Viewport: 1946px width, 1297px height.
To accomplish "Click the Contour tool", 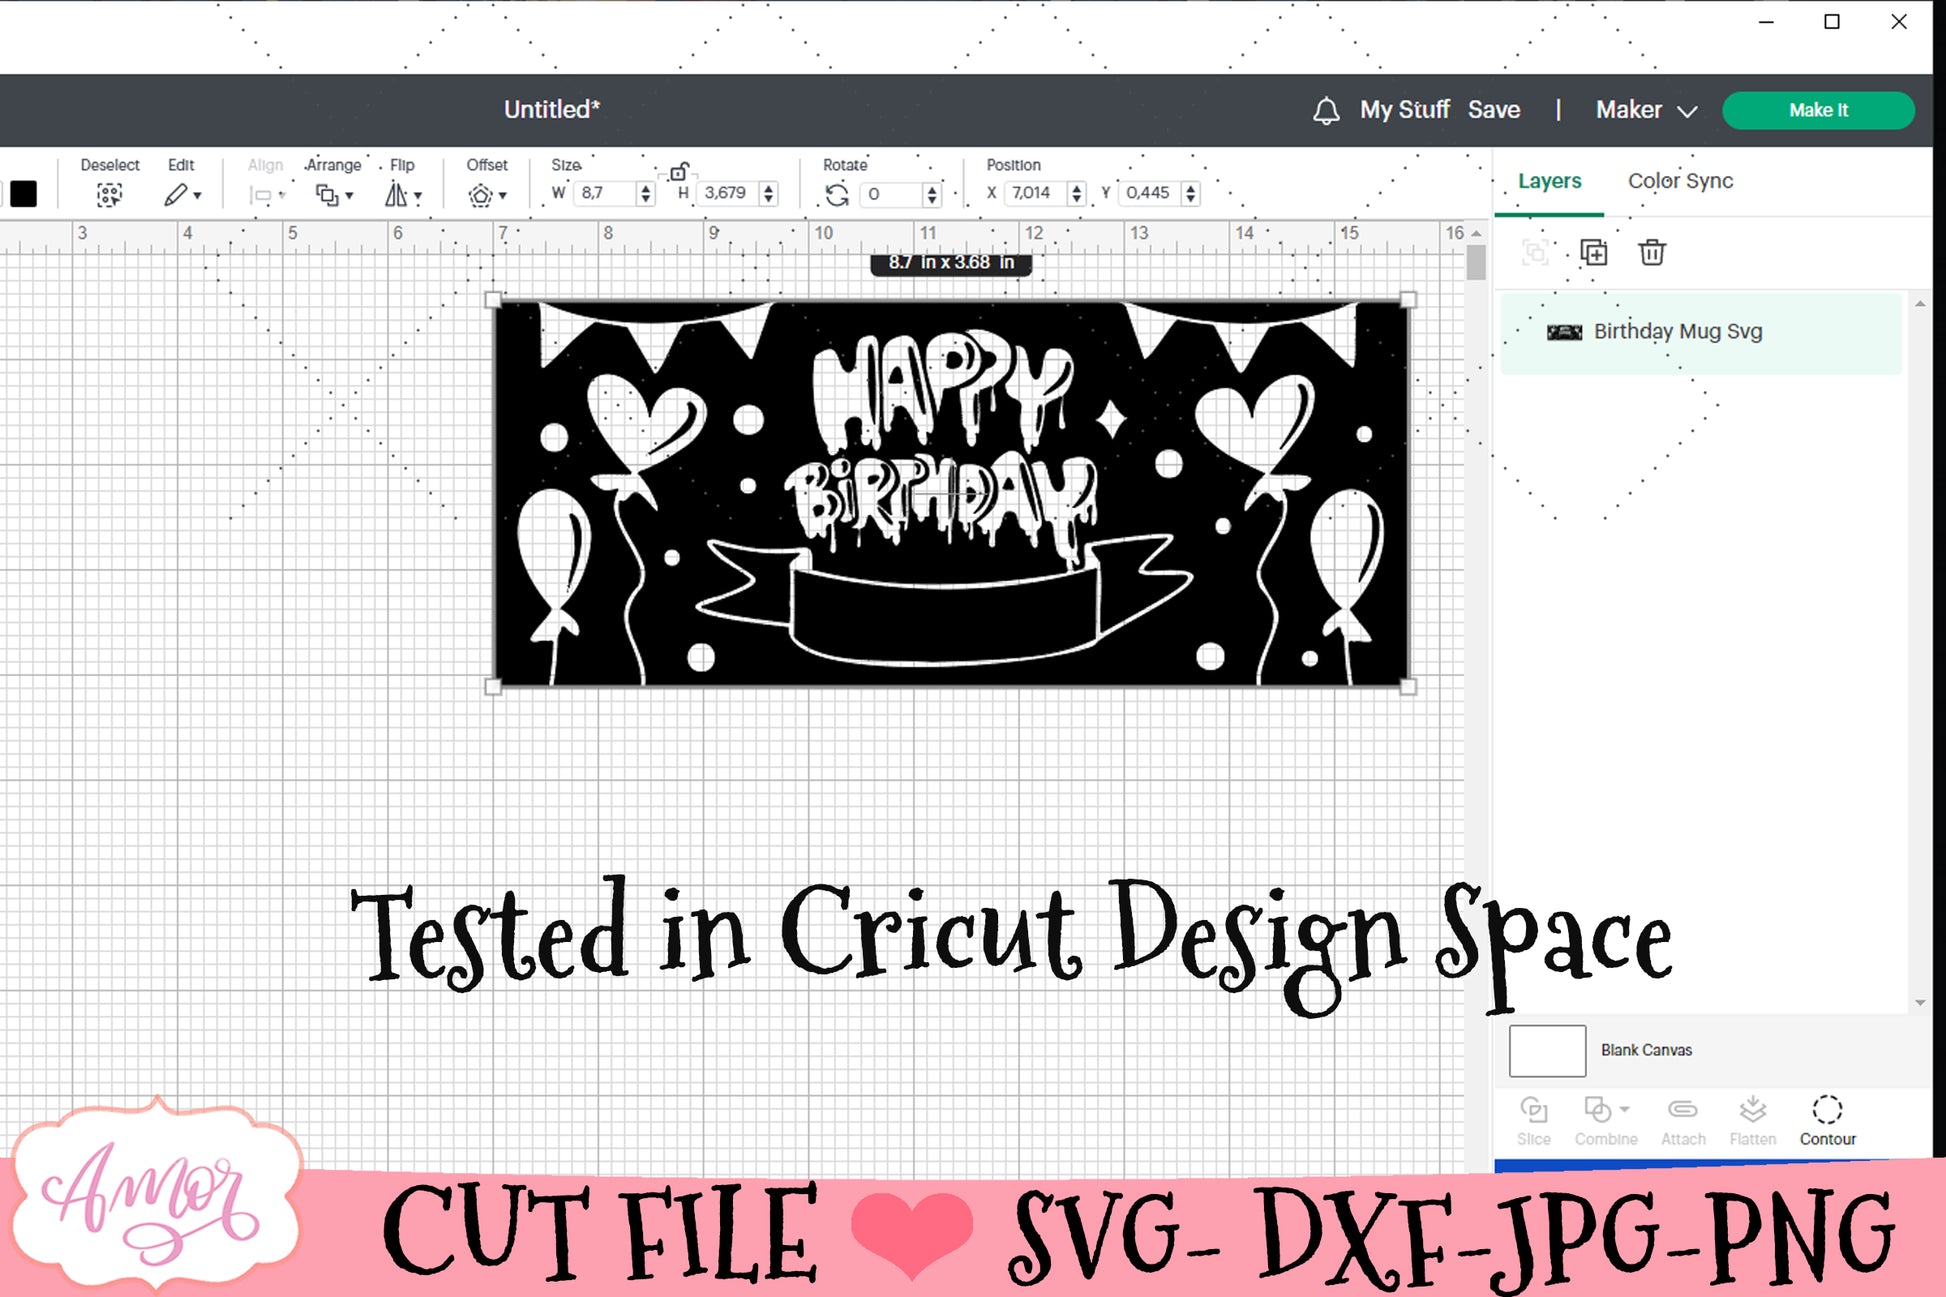I will pos(1827,1121).
